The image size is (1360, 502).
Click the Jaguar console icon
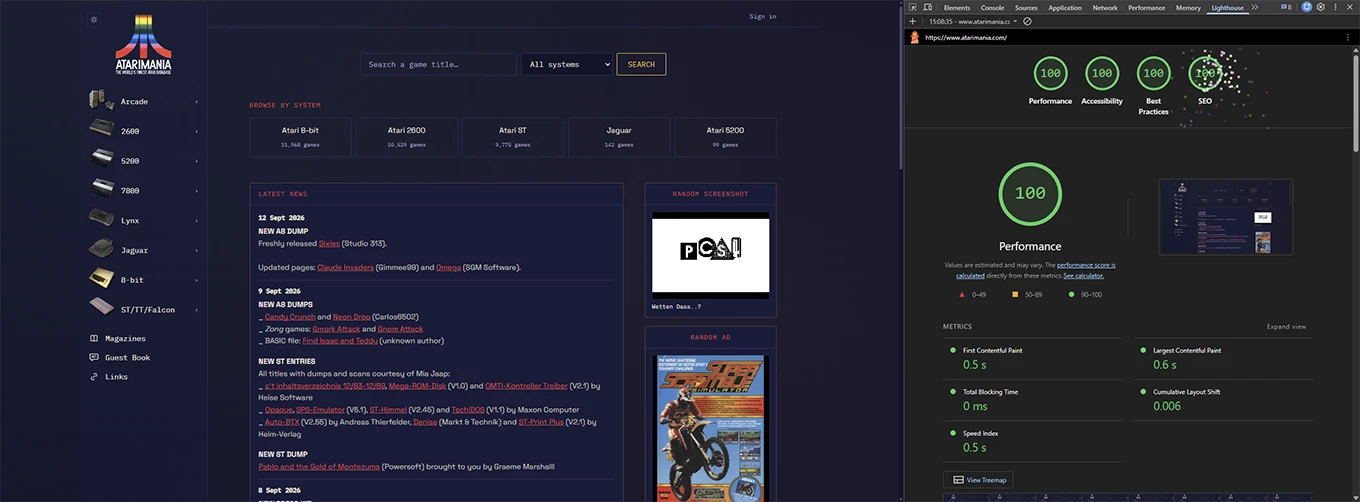click(x=101, y=249)
